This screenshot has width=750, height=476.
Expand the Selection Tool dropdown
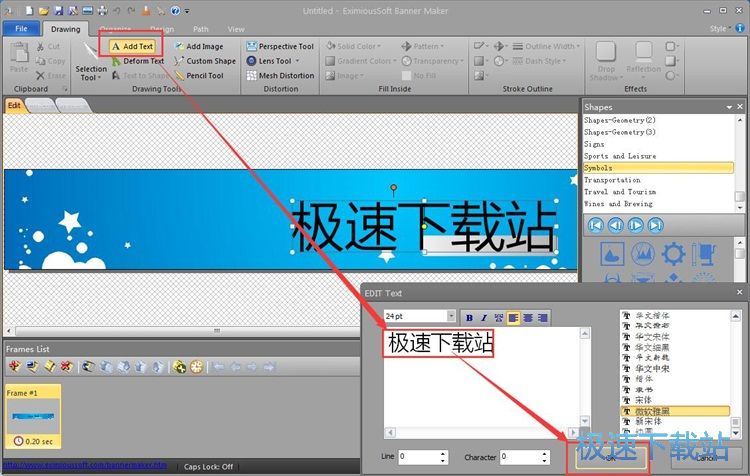coord(99,78)
